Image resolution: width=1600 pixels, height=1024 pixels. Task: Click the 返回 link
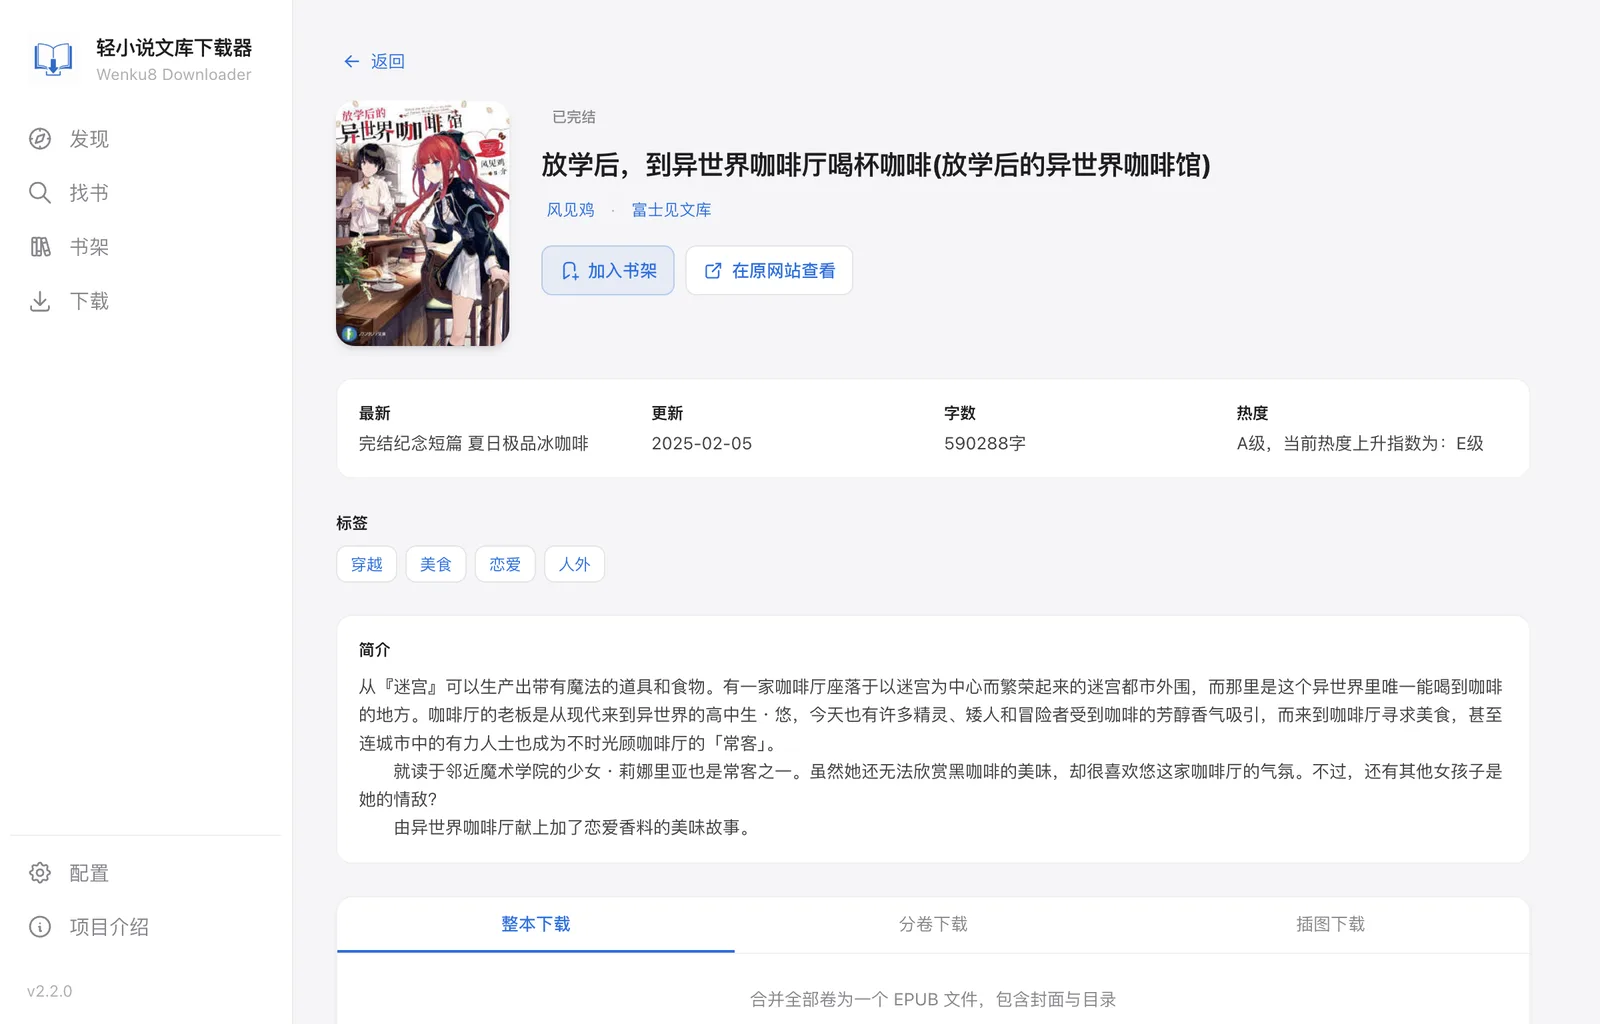[x=374, y=61]
